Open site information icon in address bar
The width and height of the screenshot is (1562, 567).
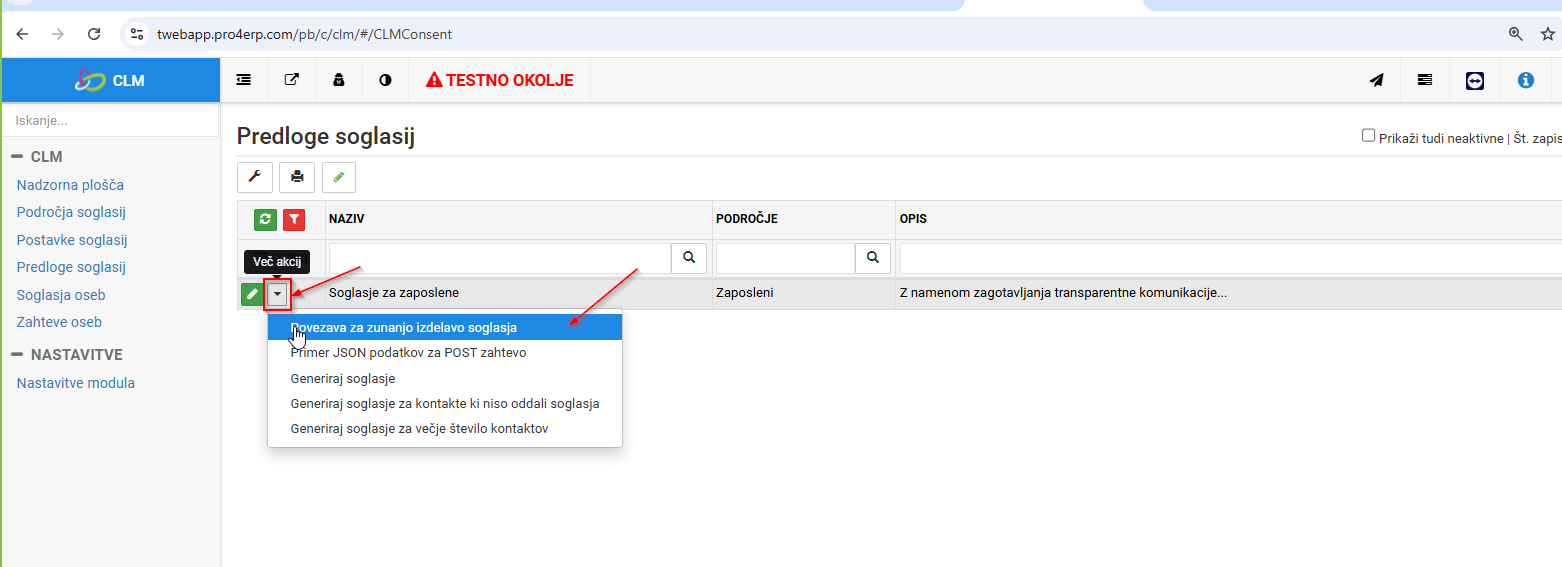138,34
